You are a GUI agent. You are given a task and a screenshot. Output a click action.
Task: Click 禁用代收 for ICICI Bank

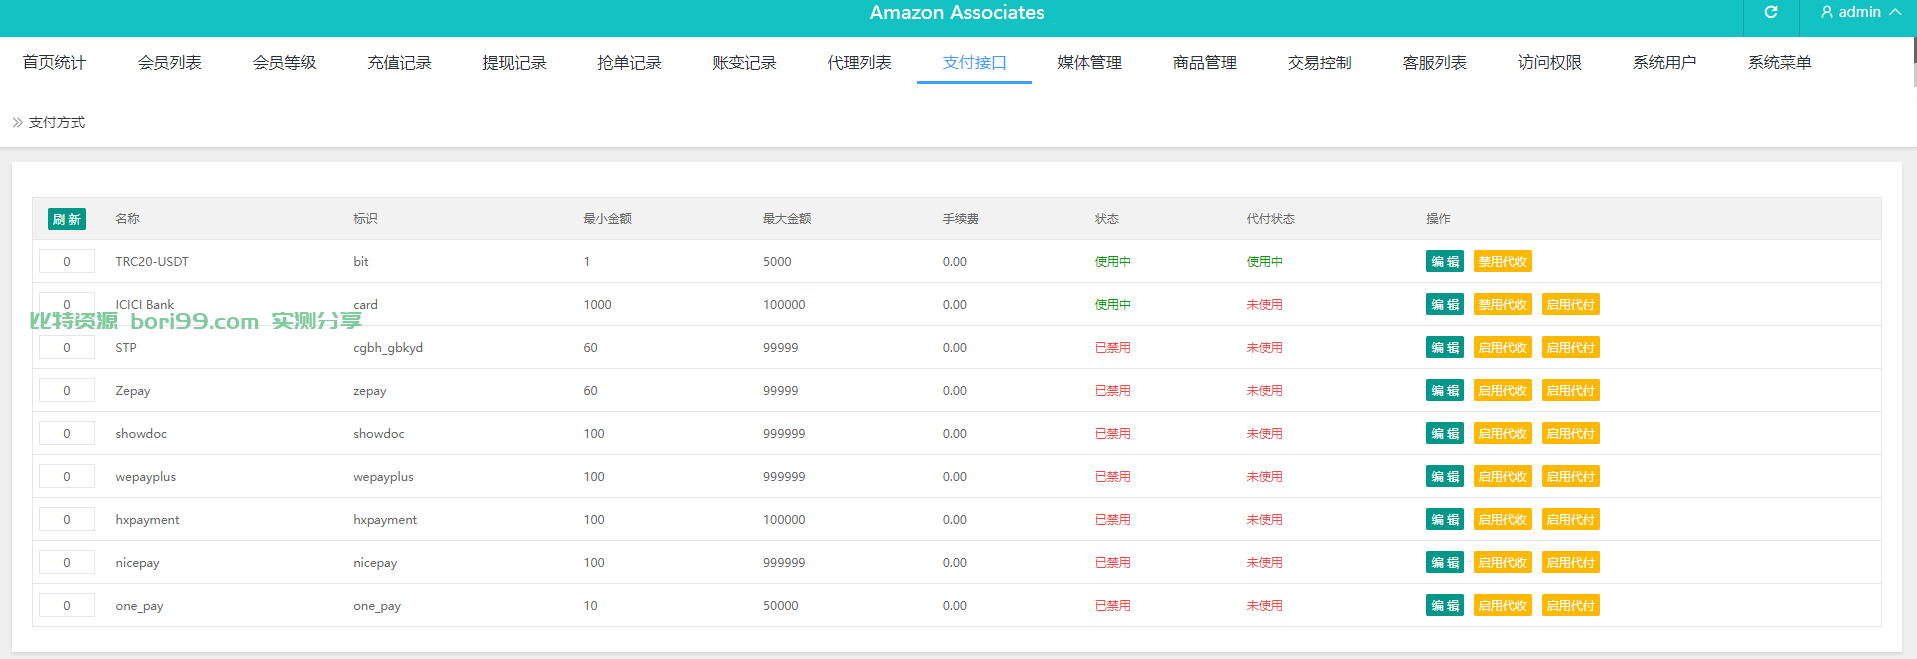[x=1503, y=304]
